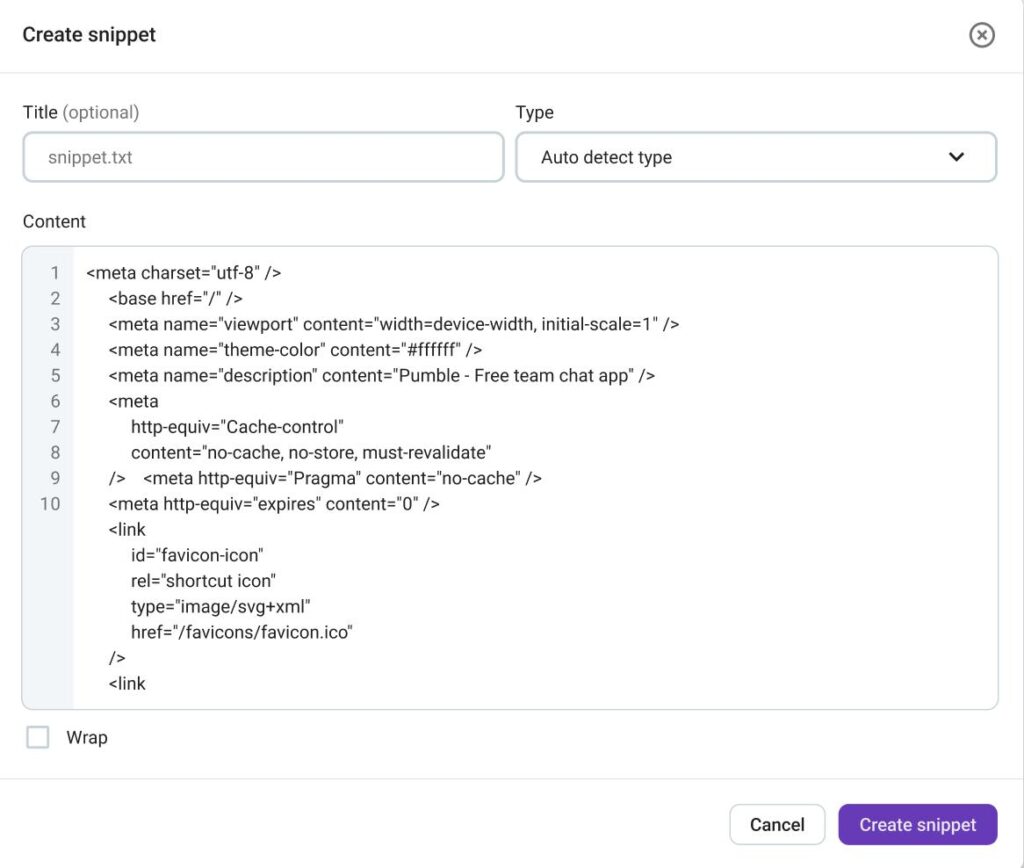Viewport: 1024px width, 868px height.
Task: Click inside the Title input field
Action: 262,157
